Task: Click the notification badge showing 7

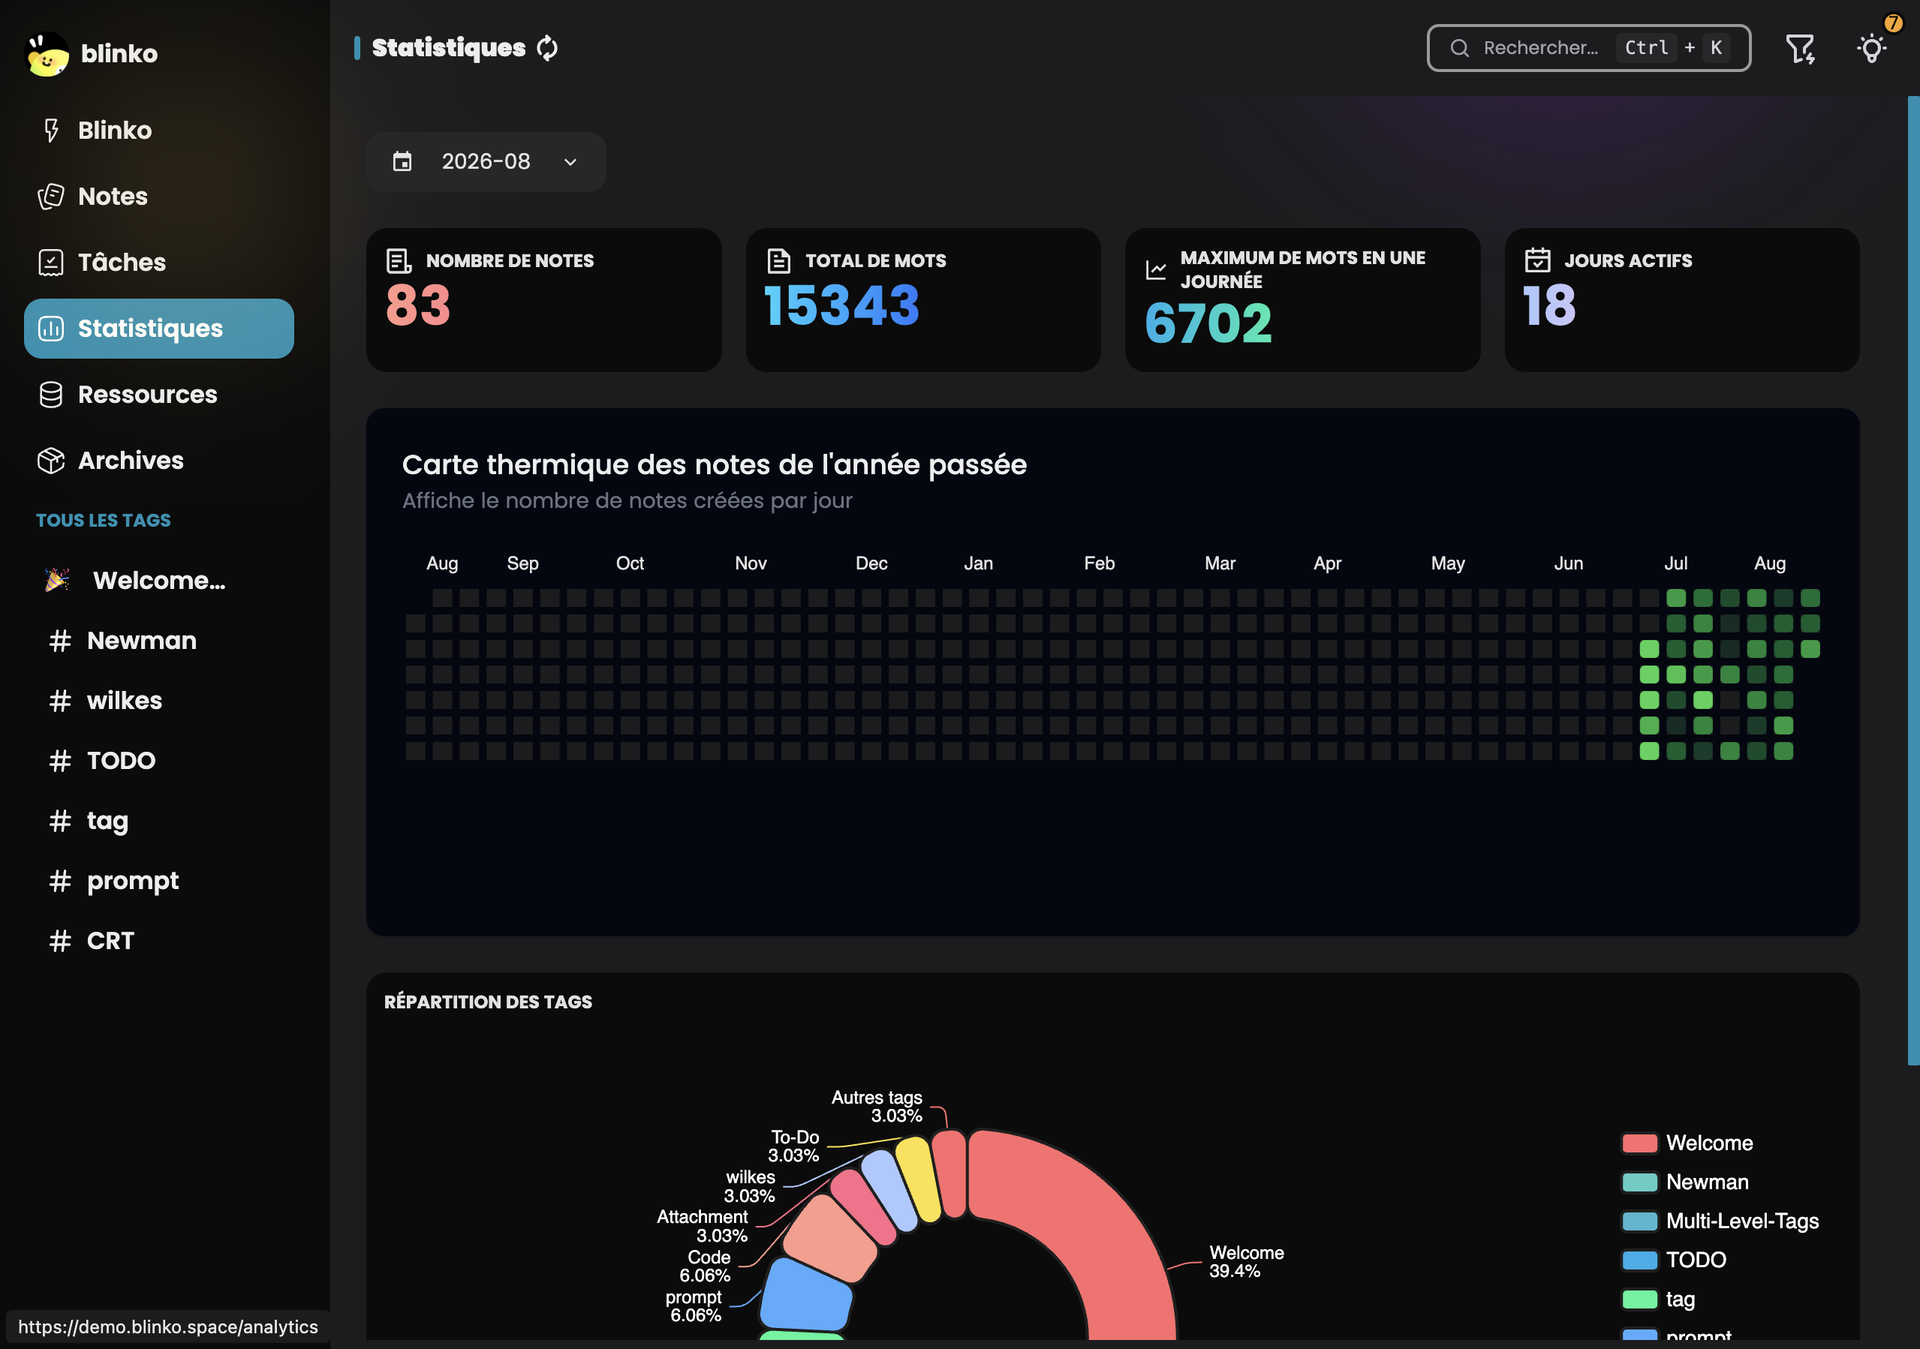Action: (1892, 23)
